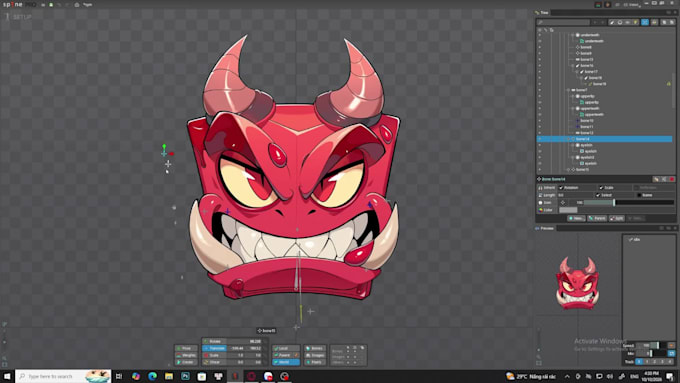This screenshot has height=383, width=680.
Task: Edit the Rotate value field
Action: tap(245, 341)
